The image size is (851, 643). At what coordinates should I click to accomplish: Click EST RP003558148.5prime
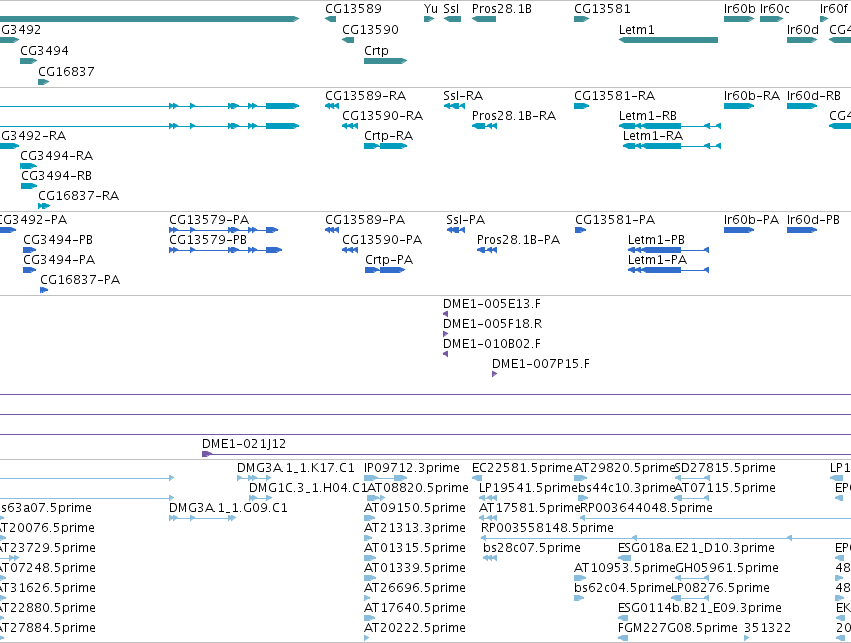click(x=547, y=529)
